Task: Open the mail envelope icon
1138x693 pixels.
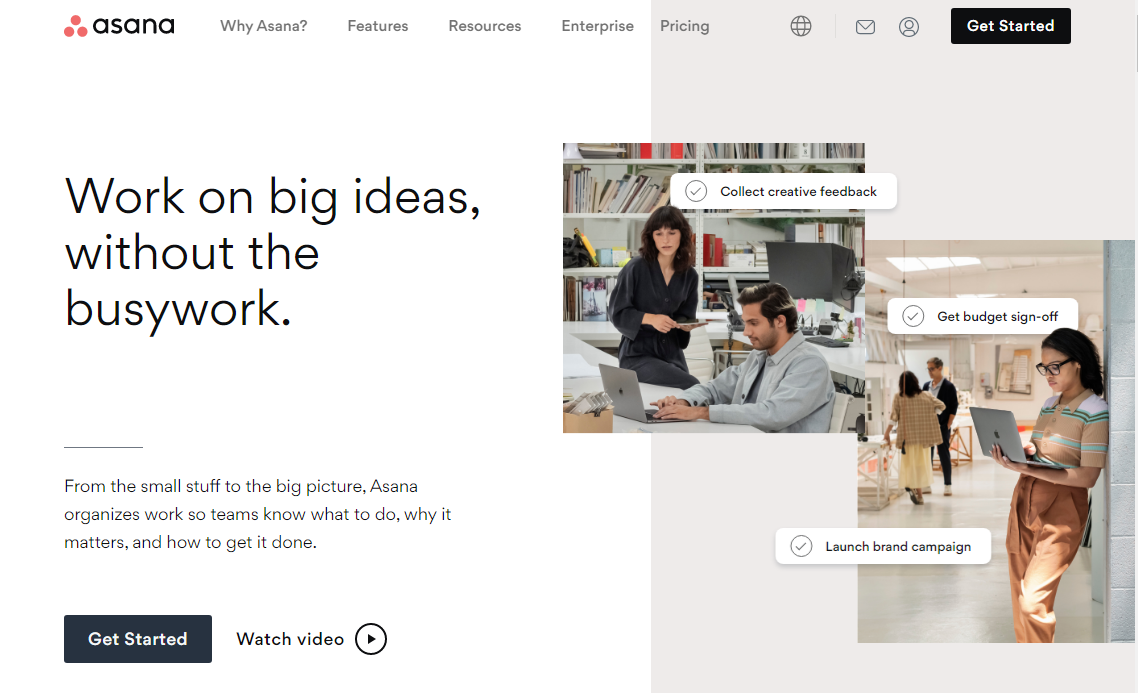Action: point(865,27)
